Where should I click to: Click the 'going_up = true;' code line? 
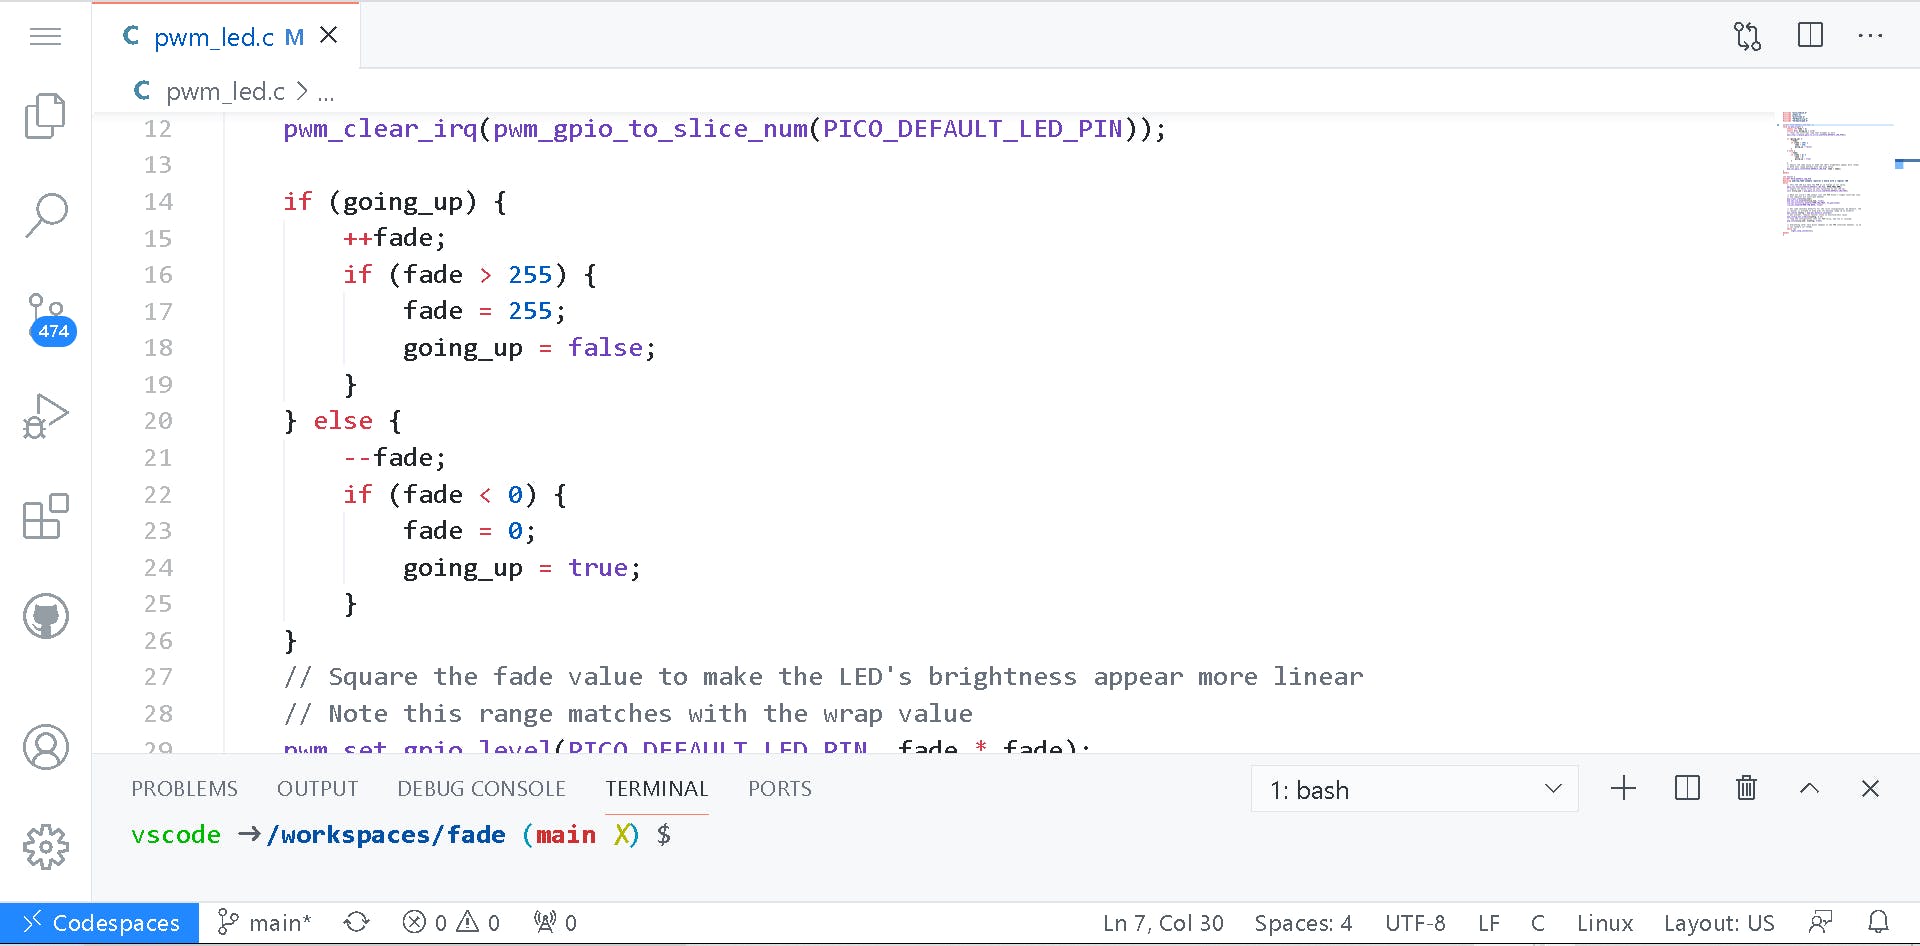[x=522, y=568]
